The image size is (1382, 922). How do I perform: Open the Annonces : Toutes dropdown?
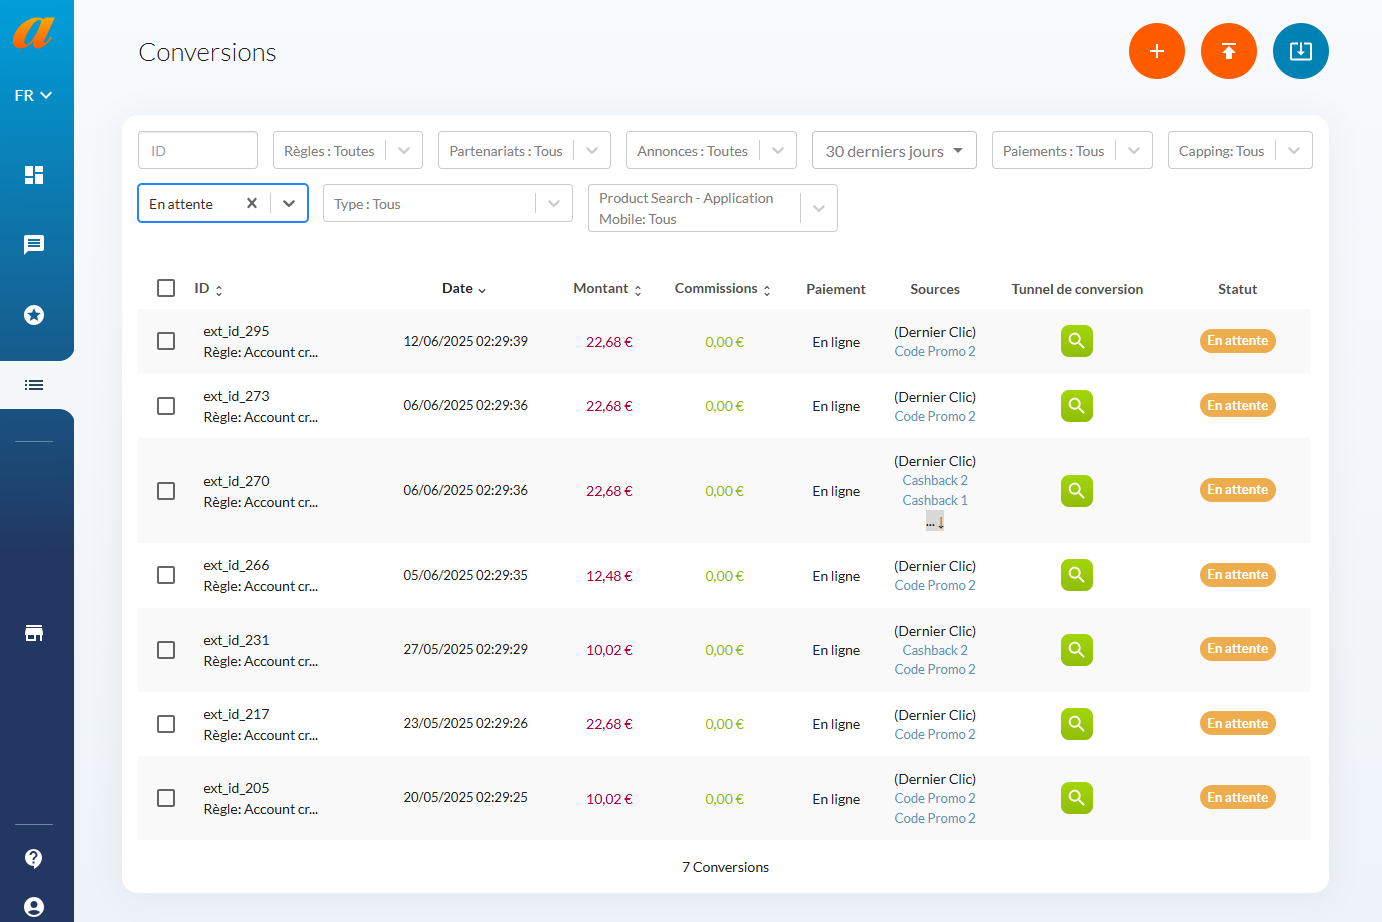[711, 150]
